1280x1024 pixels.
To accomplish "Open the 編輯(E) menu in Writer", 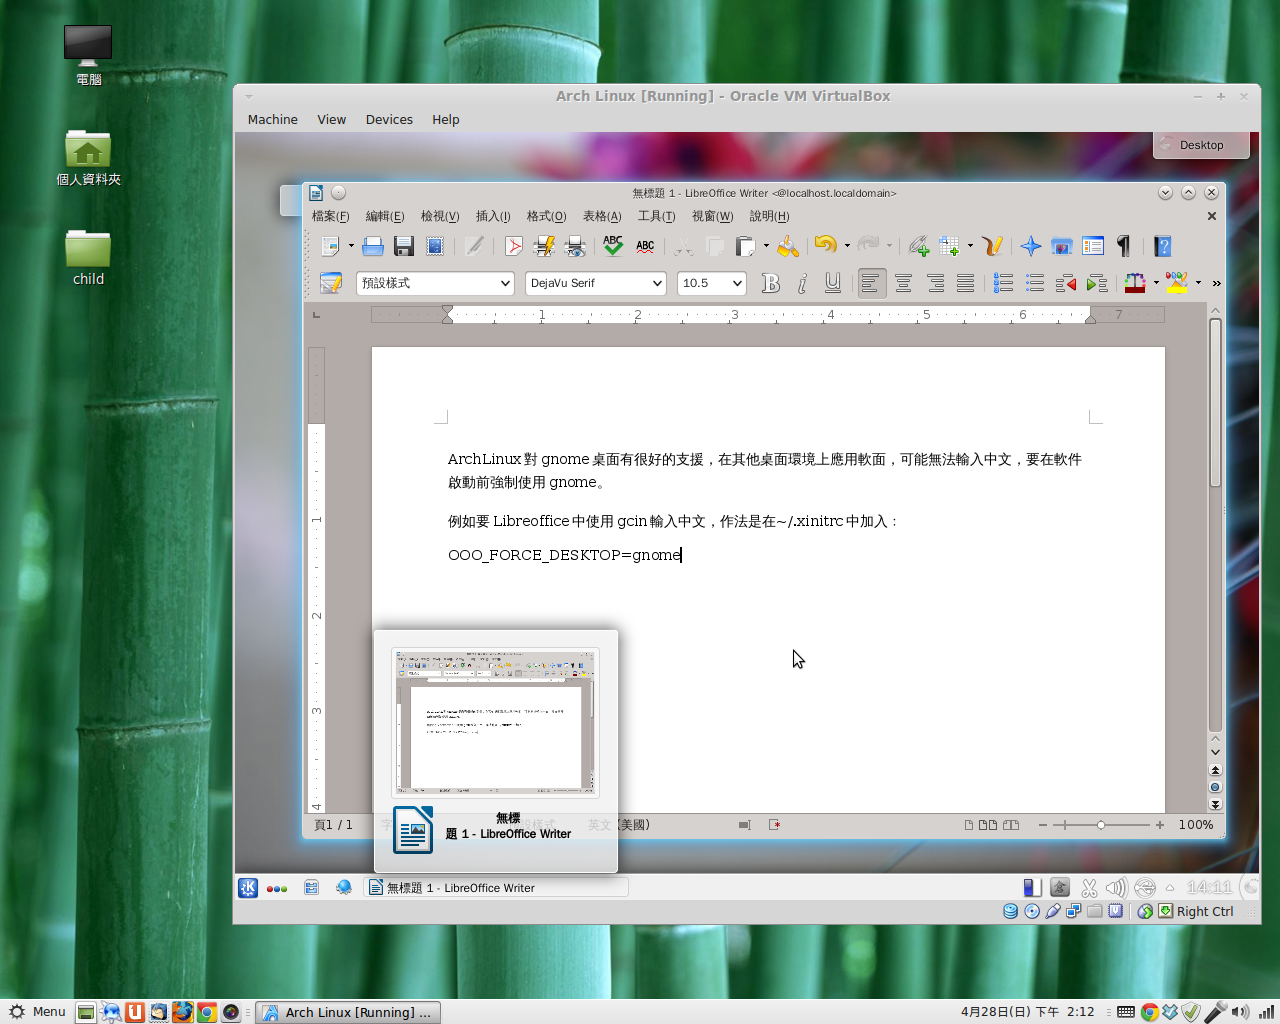I will click(x=385, y=216).
